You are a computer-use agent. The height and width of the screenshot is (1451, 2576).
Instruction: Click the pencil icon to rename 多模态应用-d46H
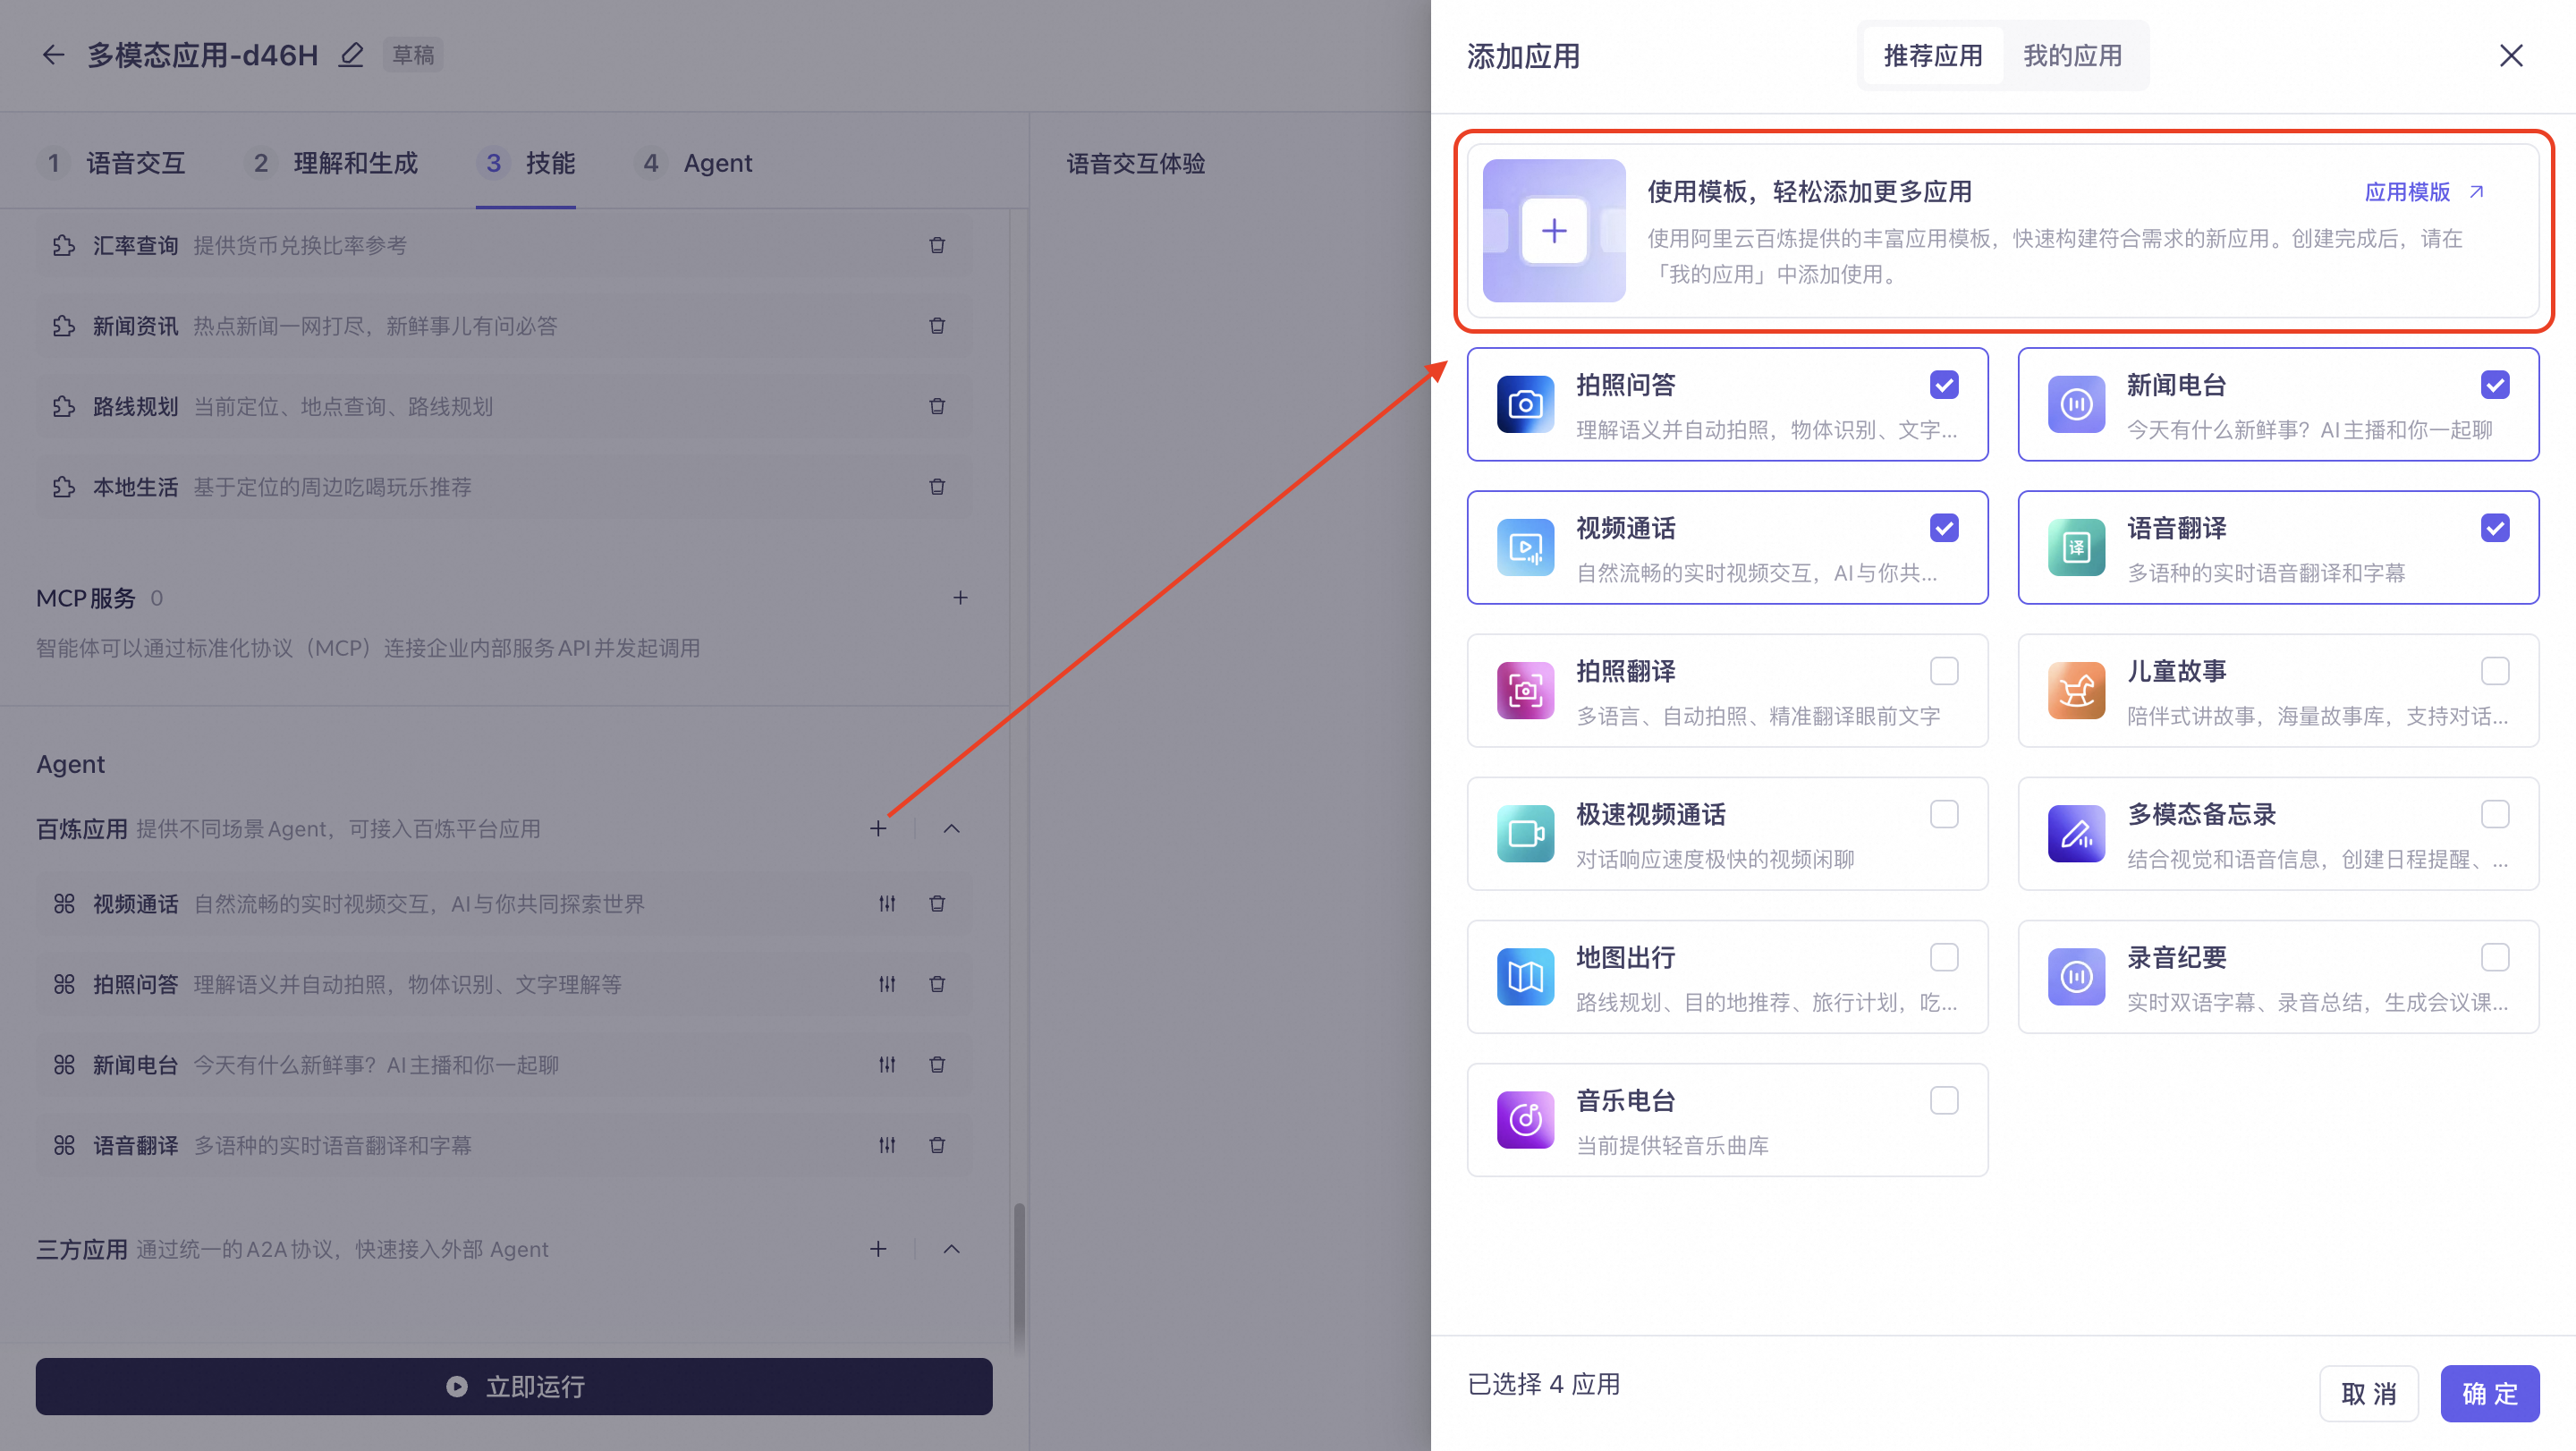coord(351,55)
